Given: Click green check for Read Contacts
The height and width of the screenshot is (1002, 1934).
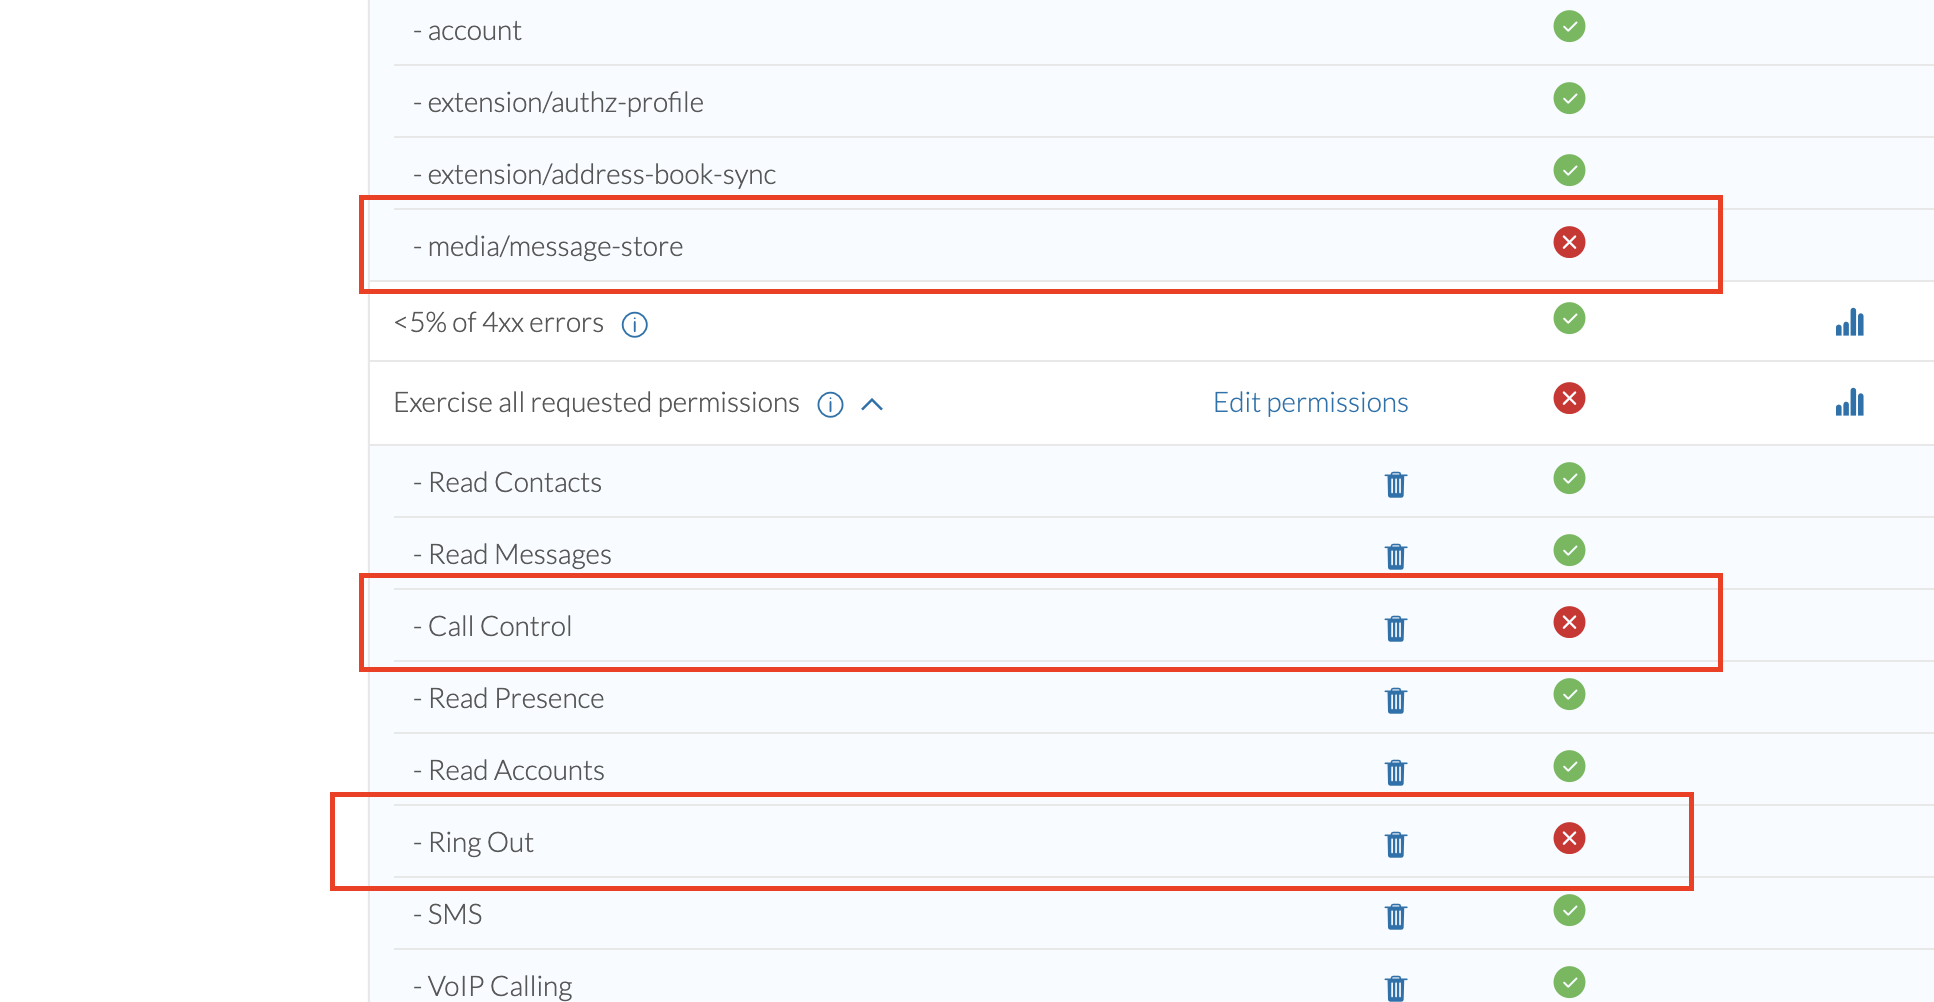Looking at the screenshot, I should [1569, 478].
